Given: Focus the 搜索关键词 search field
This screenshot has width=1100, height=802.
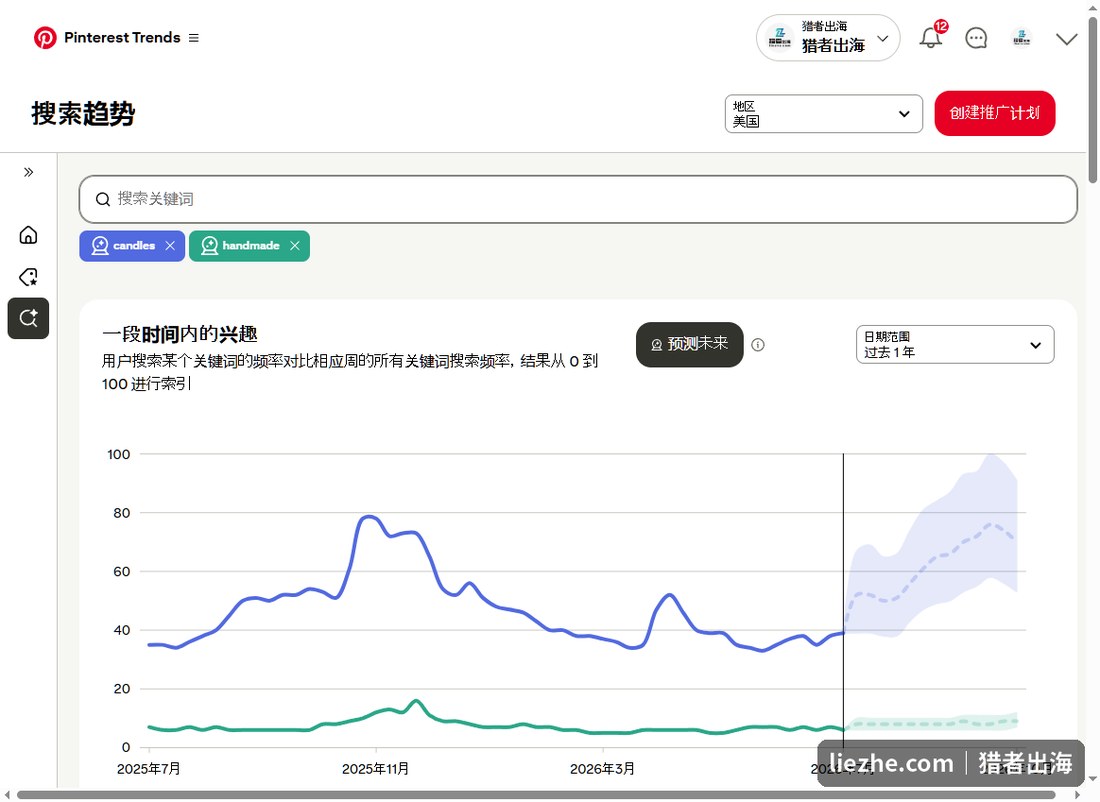Looking at the screenshot, I should pyautogui.click(x=578, y=199).
